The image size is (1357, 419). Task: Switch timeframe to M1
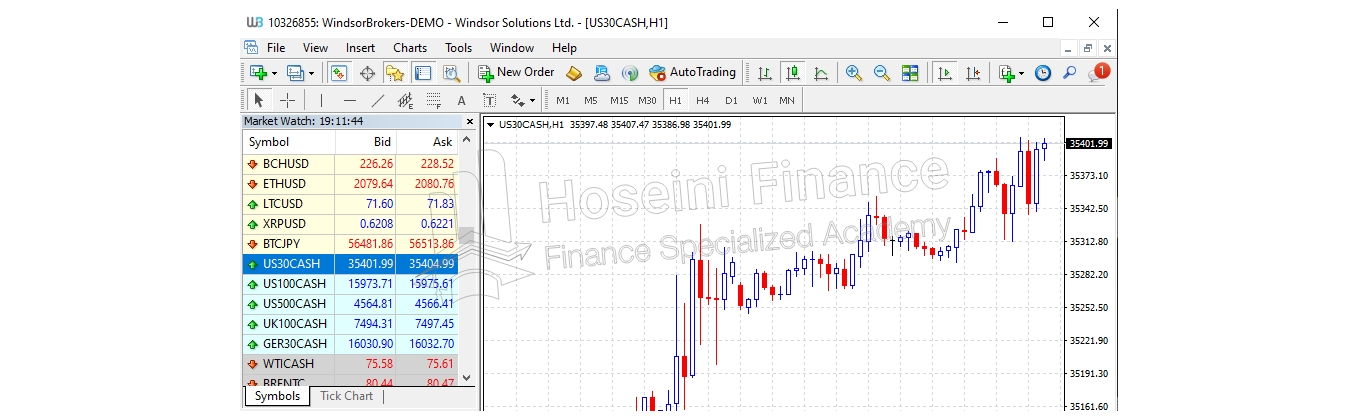[x=563, y=100]
